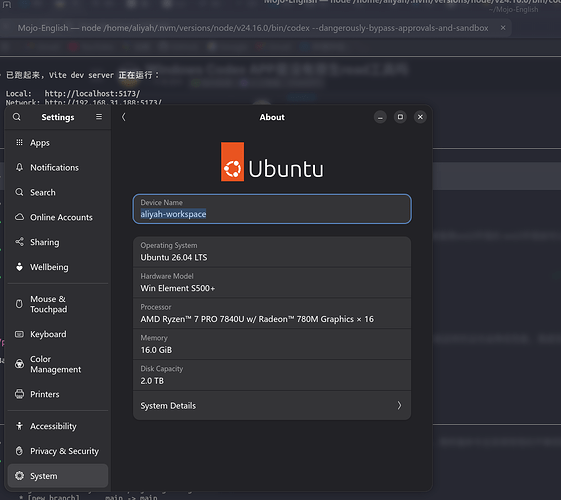Click the 16.0 GiB memory value
The height and width of the screenshot is (500, 561).
point(156,350)
